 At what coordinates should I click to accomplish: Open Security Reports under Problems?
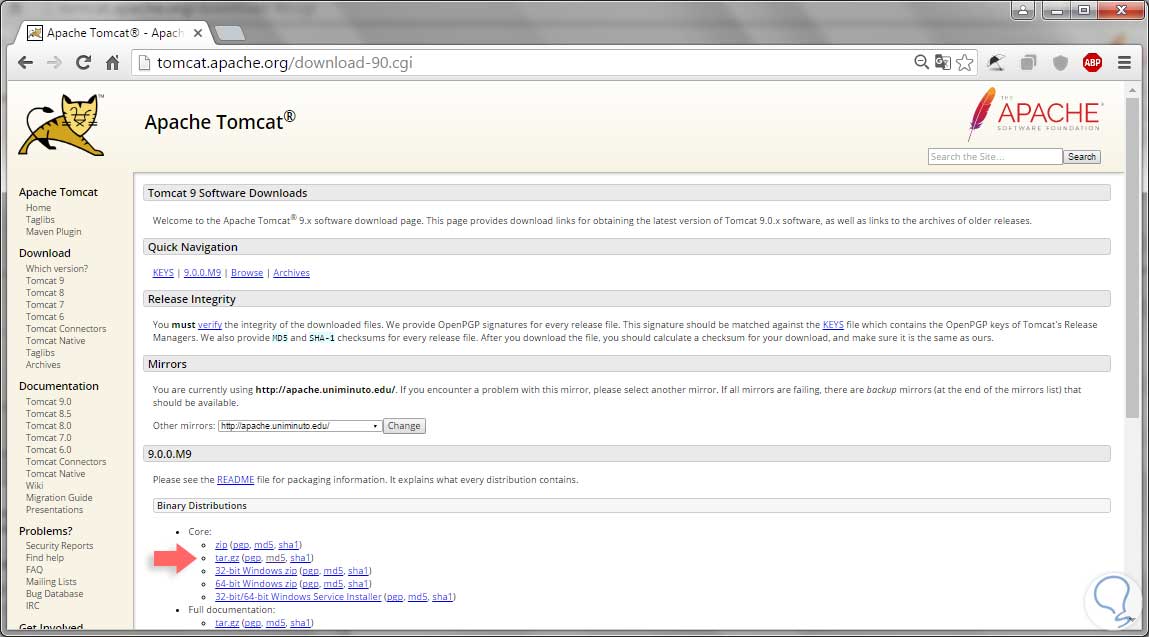pos(59,546)
